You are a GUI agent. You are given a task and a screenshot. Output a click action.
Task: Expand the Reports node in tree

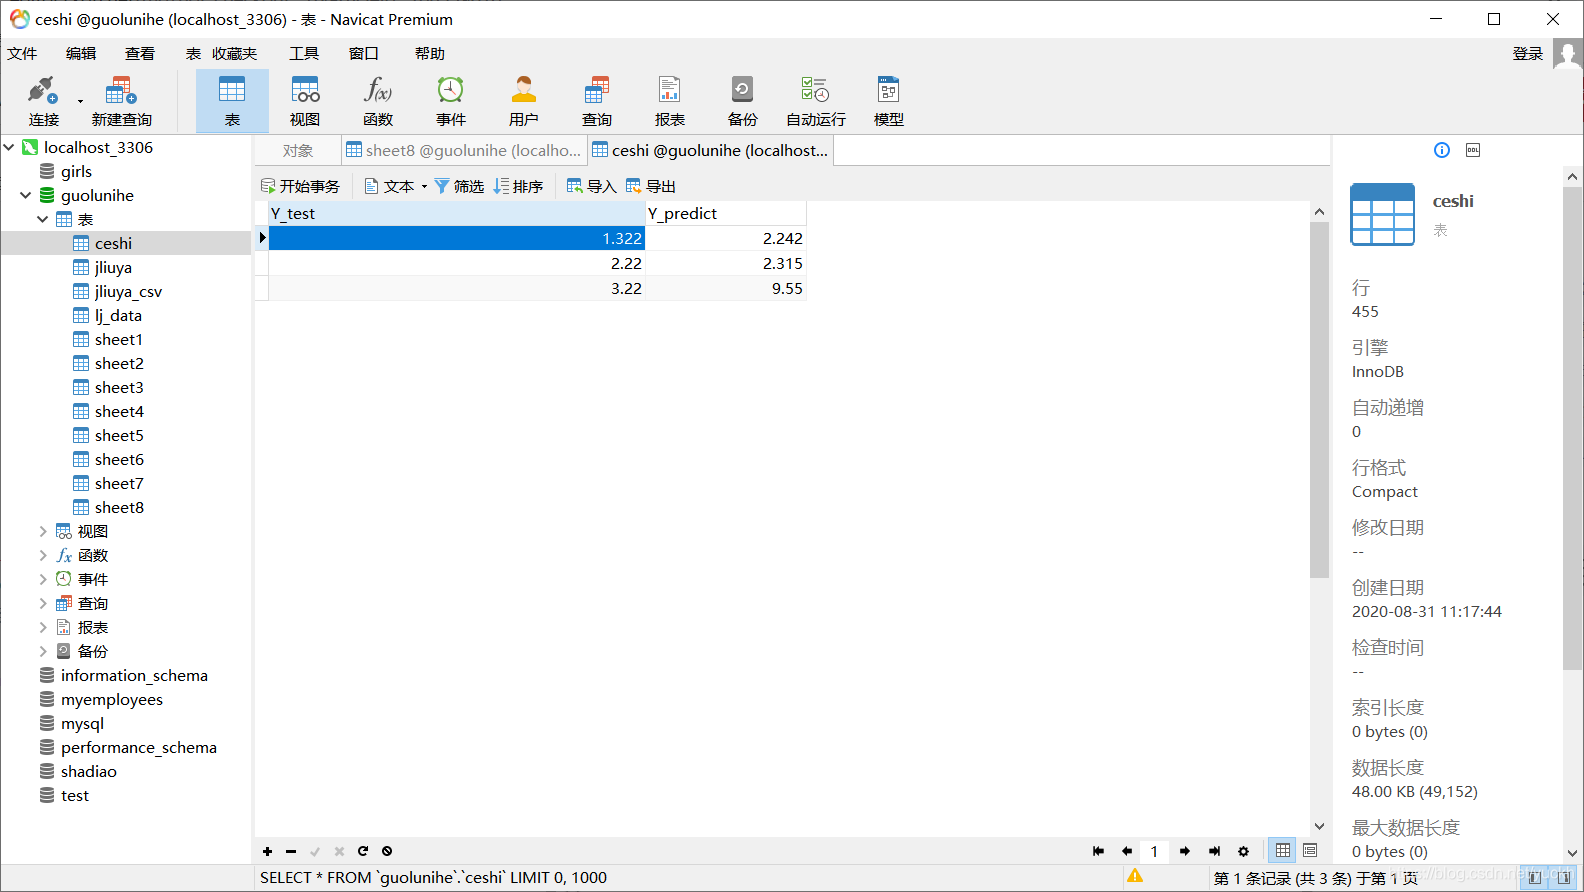pos(43,627)
